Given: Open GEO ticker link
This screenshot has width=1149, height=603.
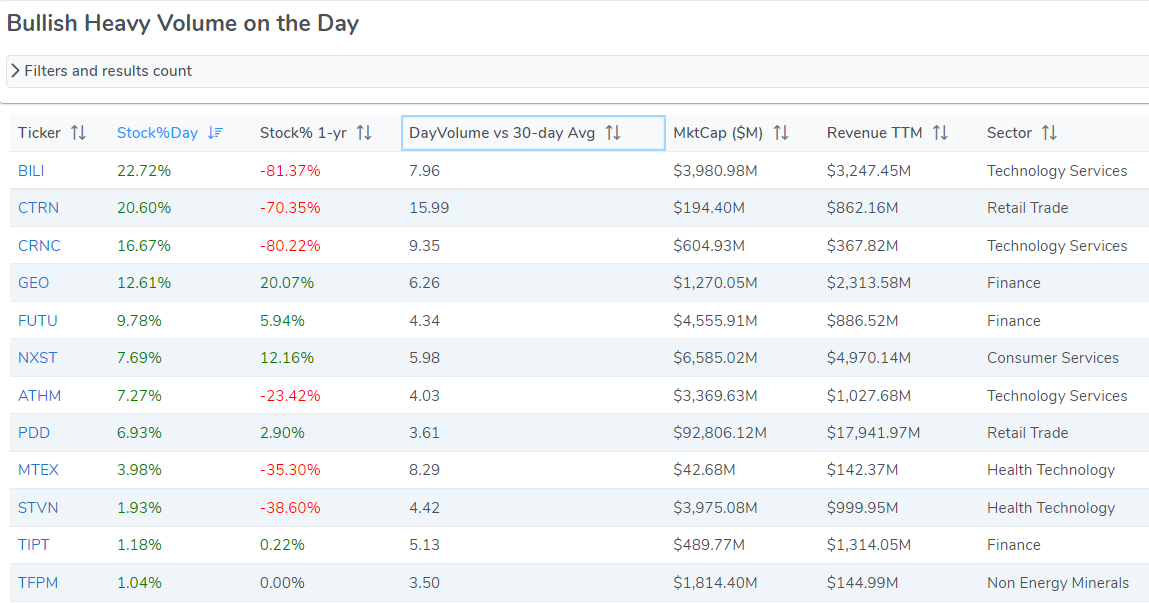Looking at the screenshot, I should [x=33, y=283].
